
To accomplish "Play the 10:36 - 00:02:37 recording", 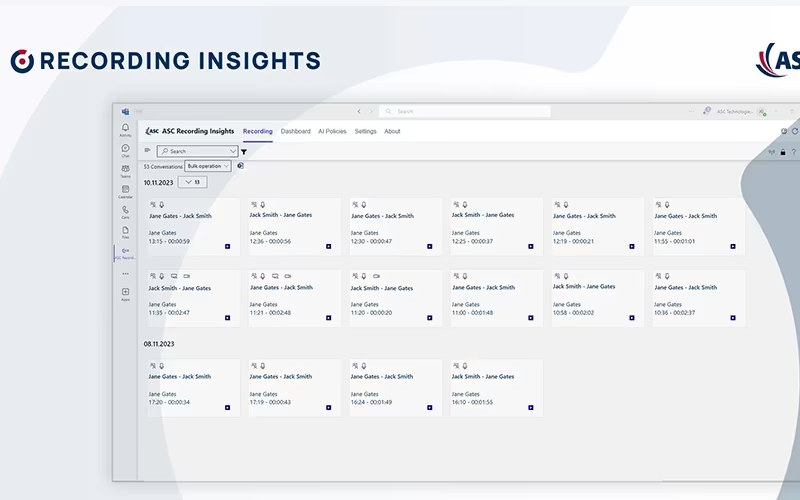I will (733, 318).
